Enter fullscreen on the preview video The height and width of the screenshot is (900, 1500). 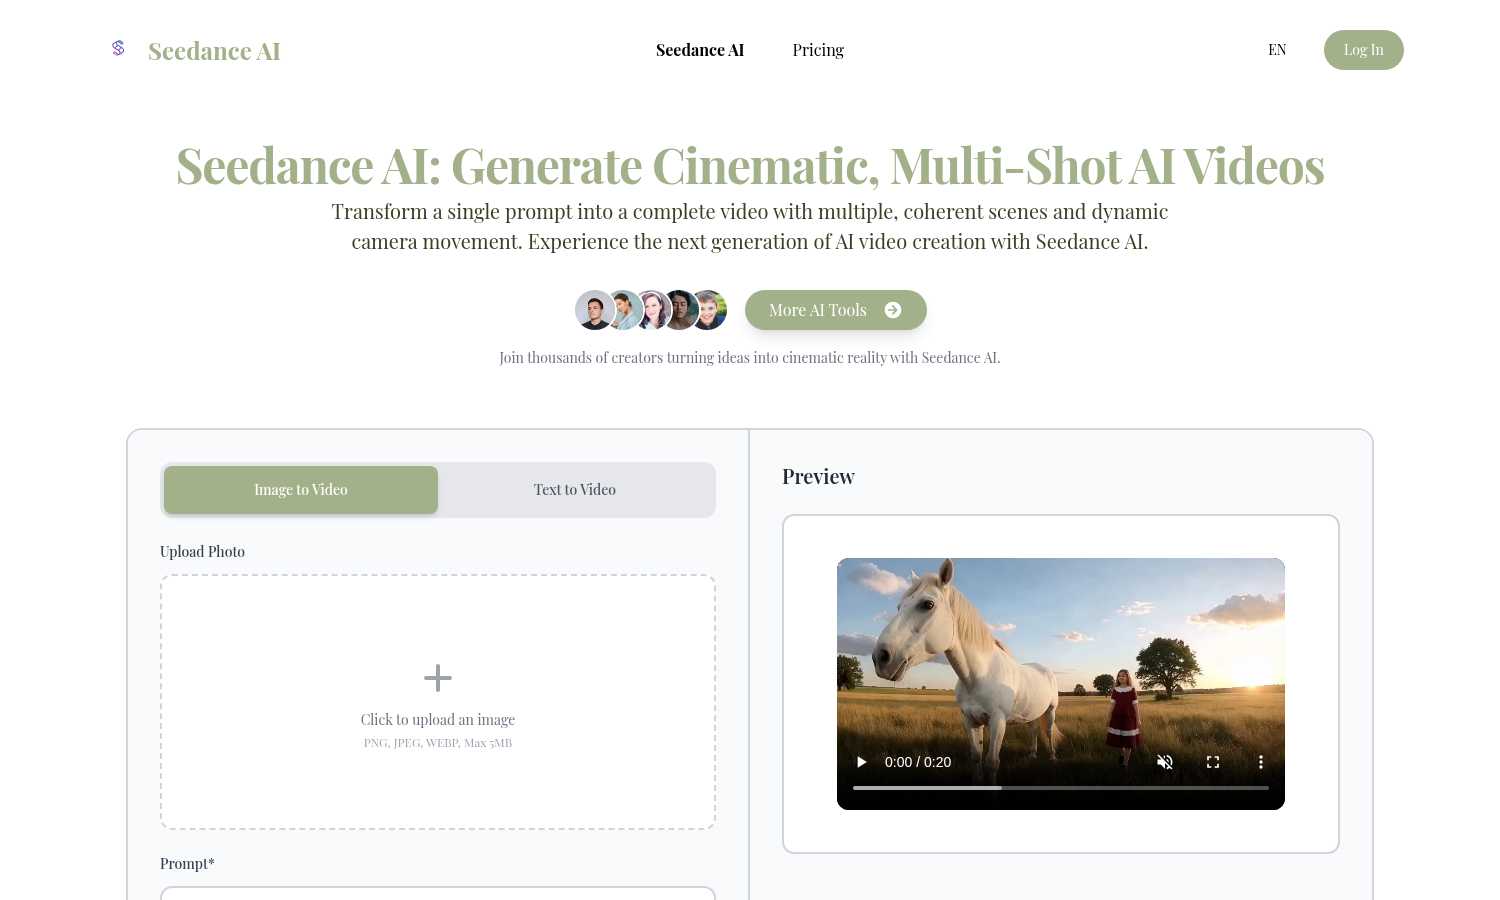(1213, 762)
